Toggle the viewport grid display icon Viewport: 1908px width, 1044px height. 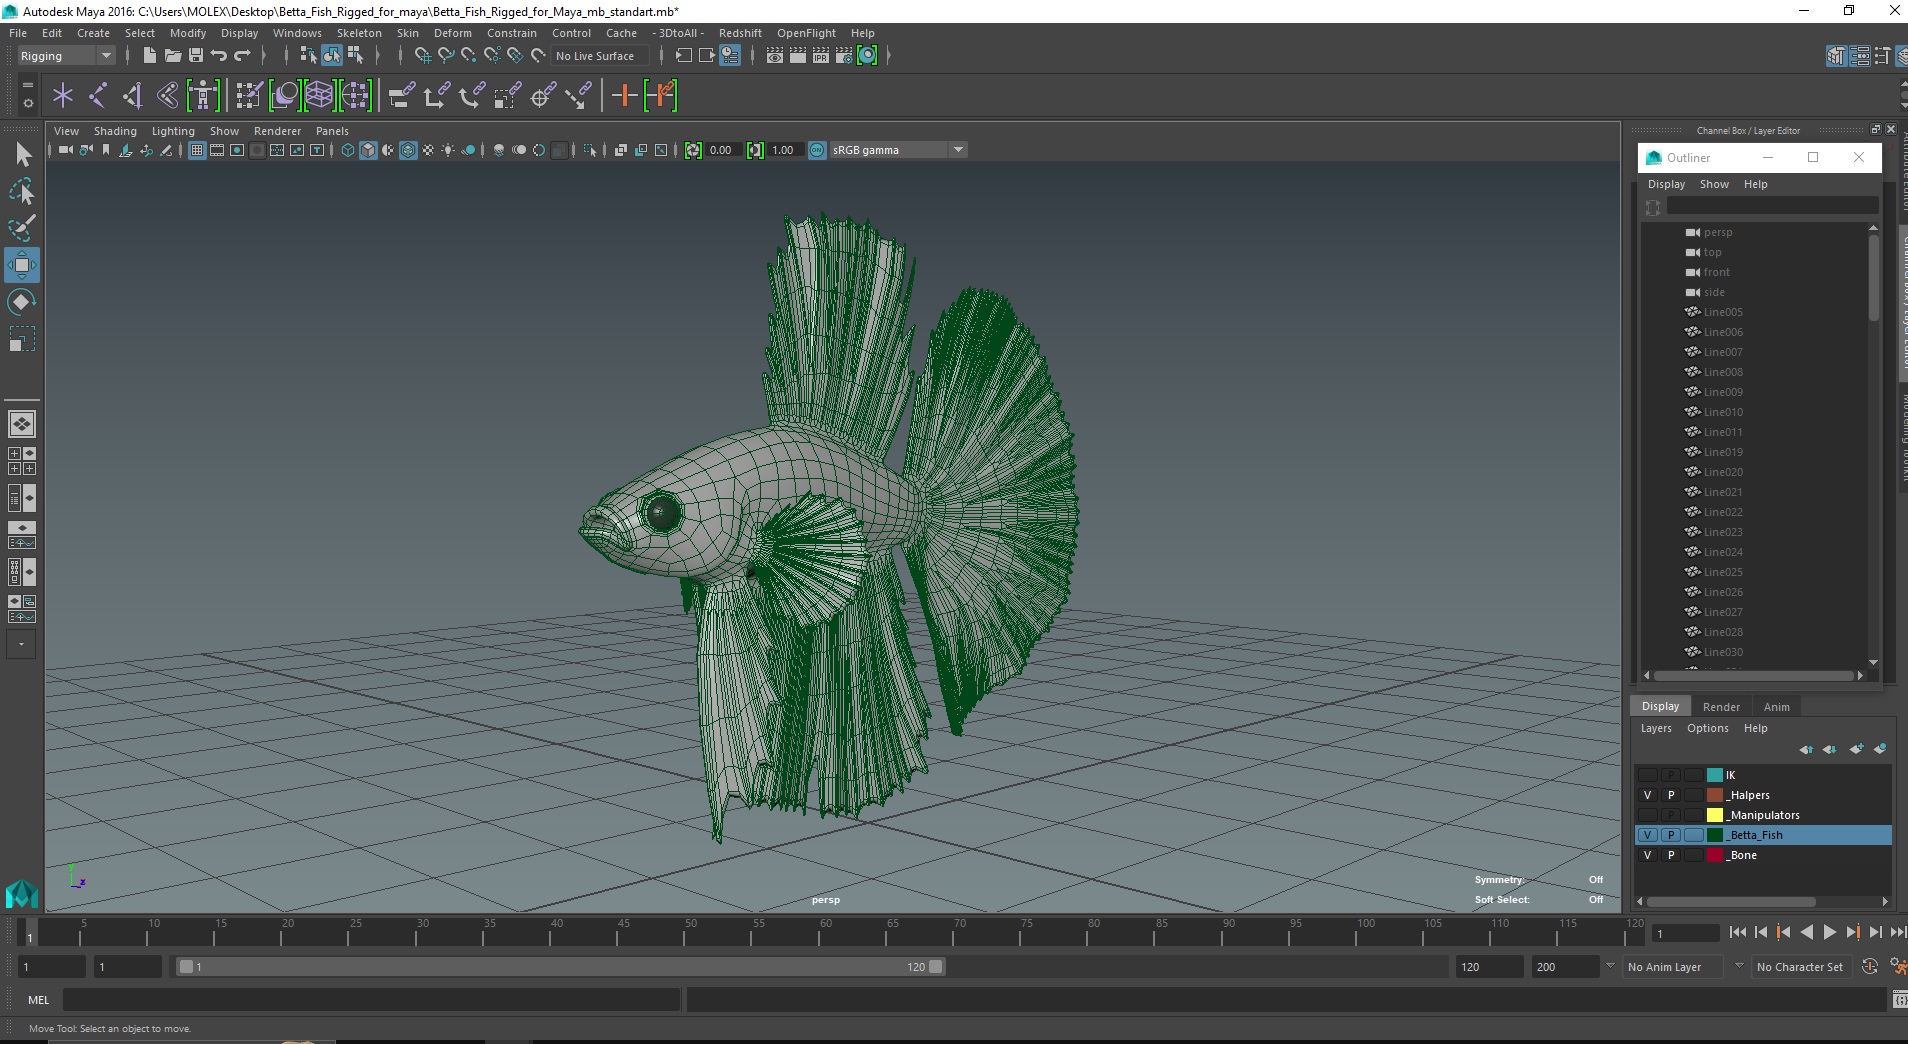197,150
